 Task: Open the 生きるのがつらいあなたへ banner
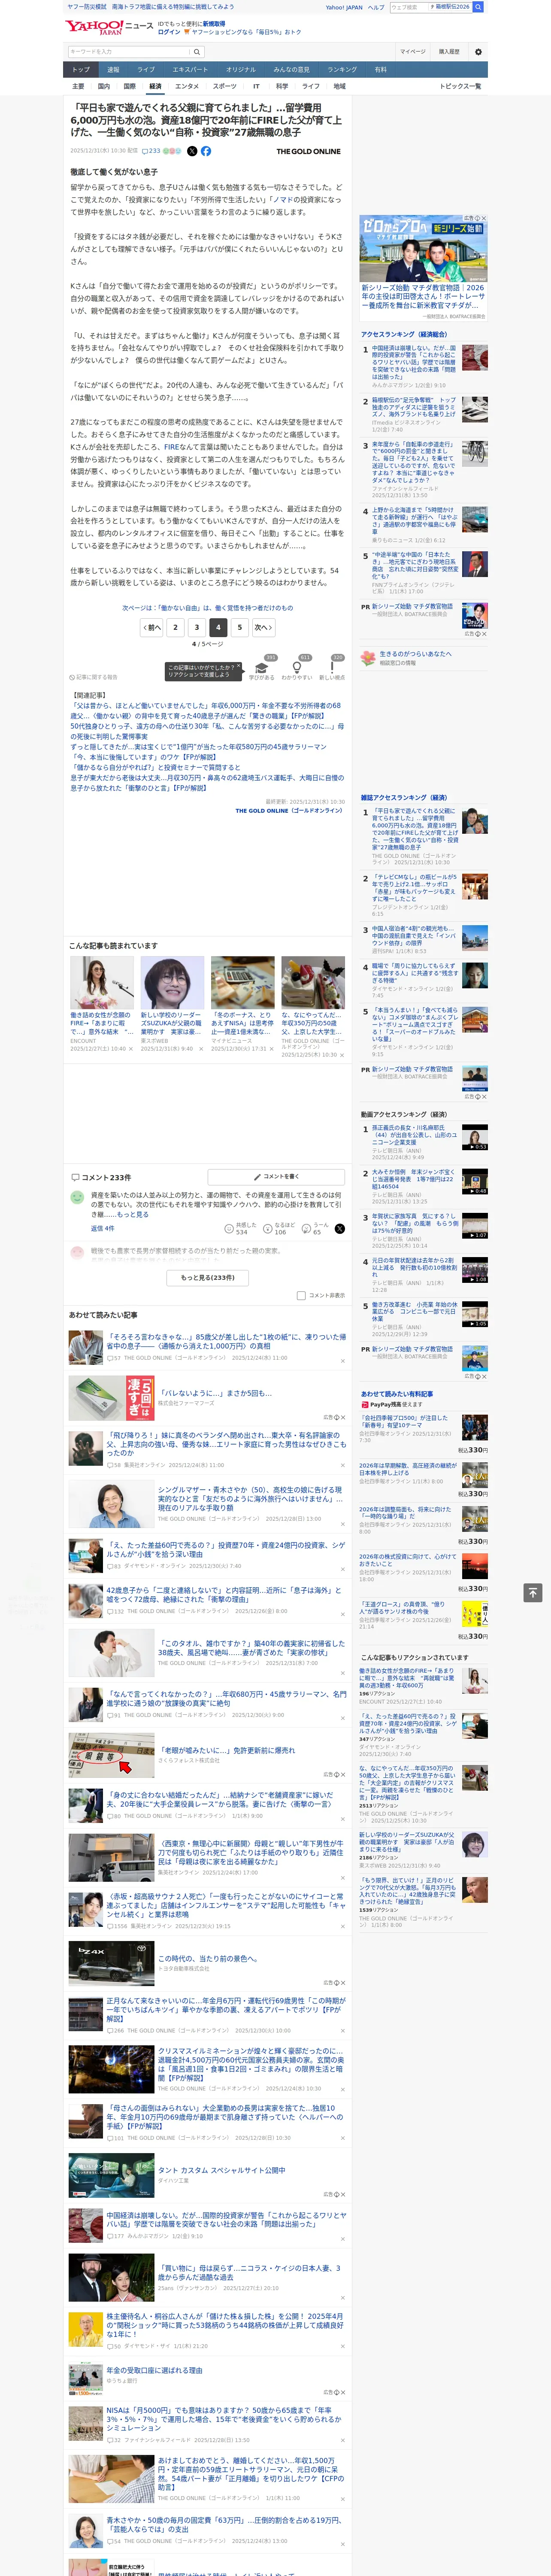tap(424, 658)
